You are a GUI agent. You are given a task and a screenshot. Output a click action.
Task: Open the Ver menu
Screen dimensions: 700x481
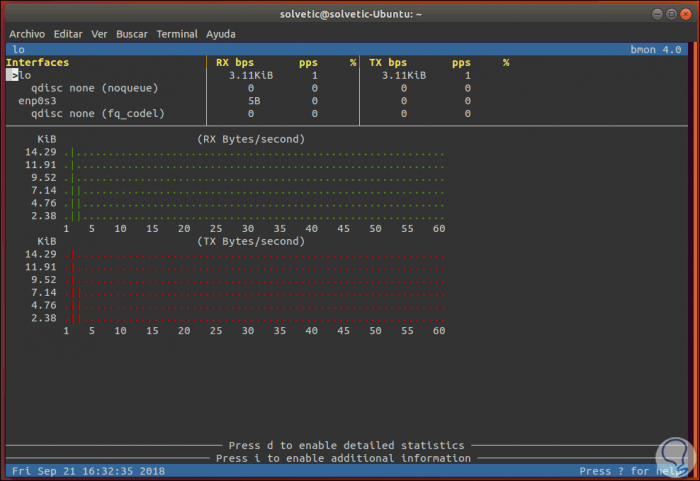click(99, 34)
